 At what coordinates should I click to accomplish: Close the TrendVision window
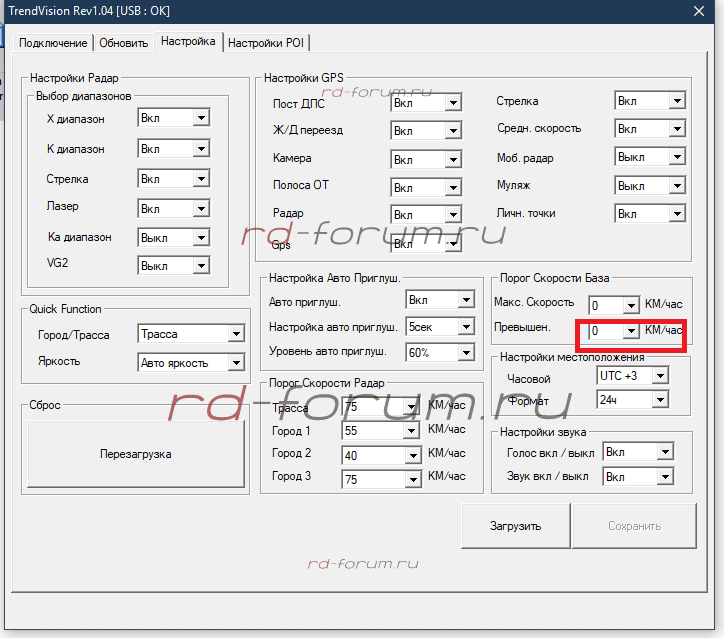(699, 12)
